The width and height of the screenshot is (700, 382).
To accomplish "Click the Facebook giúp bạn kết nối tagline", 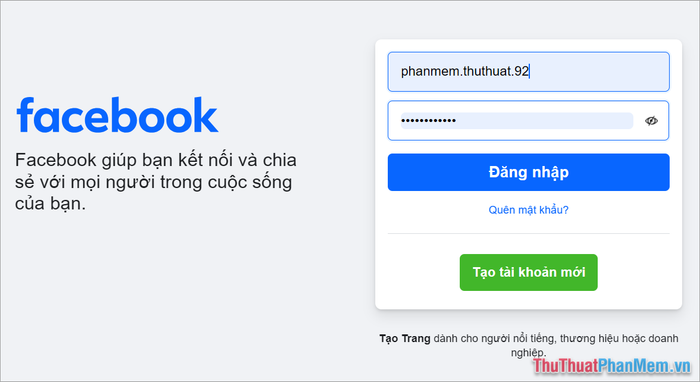I will tap(156, 182).
